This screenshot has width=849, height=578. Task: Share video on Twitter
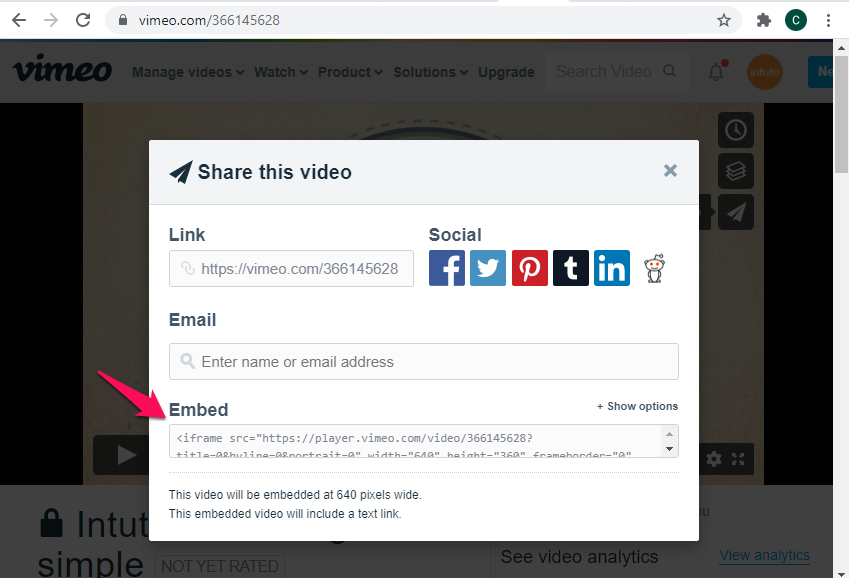(488, 268)
